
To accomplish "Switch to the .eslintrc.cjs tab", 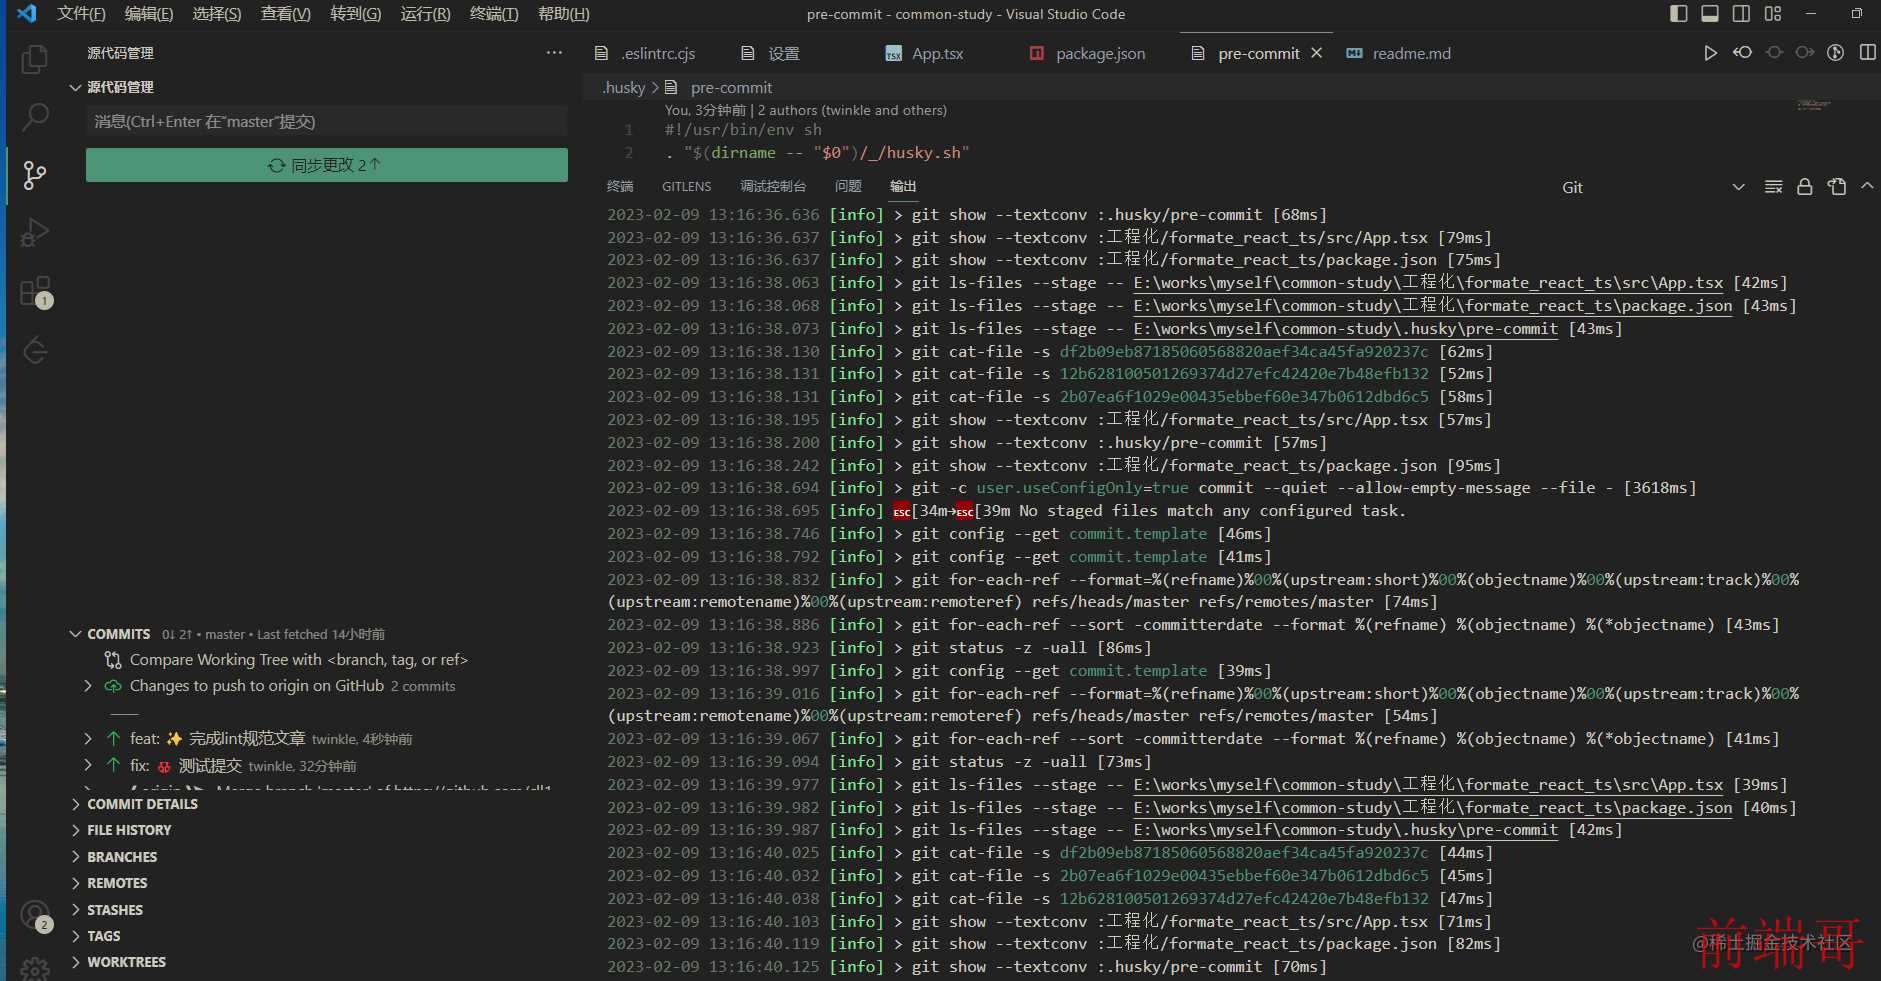I will [x=645, y=53].
